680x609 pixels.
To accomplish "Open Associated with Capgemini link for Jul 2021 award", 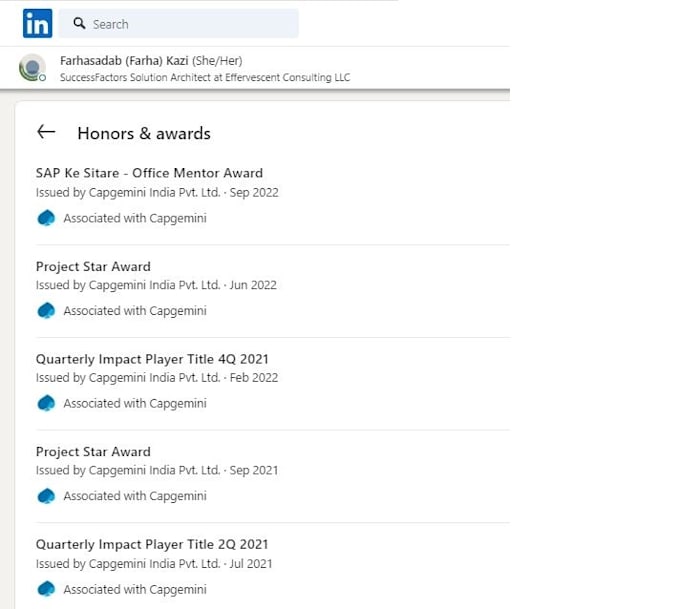I will pyautogui.click(x=135, y=589).
